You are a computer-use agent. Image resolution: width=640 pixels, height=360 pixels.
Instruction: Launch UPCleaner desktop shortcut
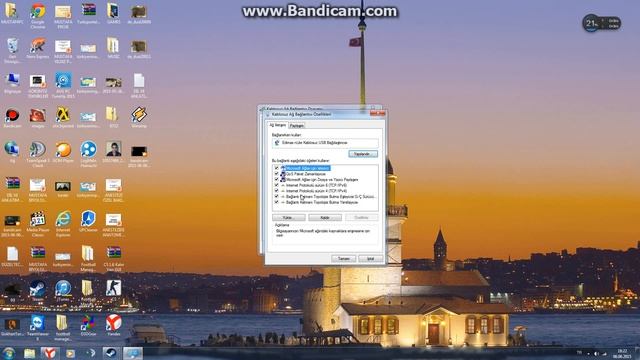[88, 220]
